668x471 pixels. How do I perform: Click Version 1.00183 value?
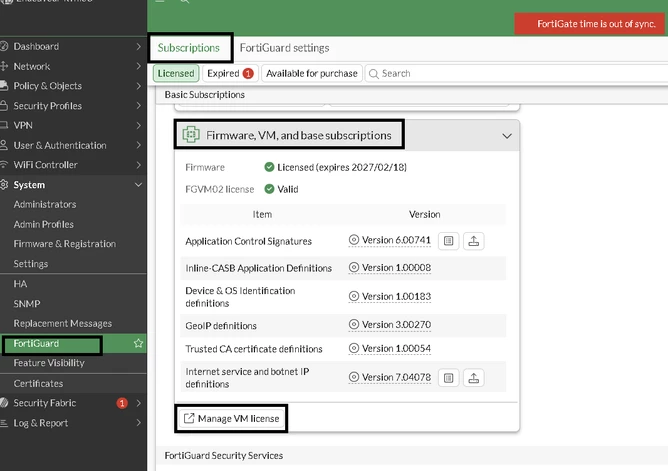pos(396,296)
